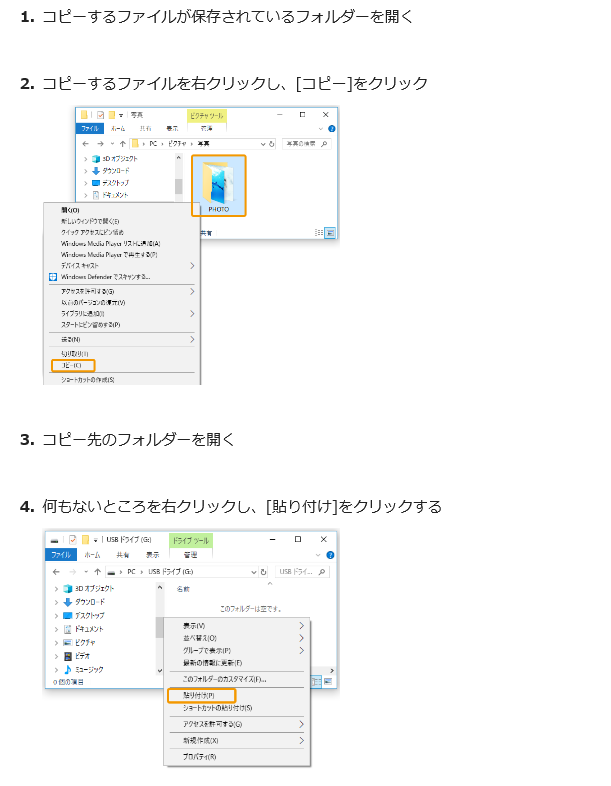Click the USB ドライブ window search box

302,572
